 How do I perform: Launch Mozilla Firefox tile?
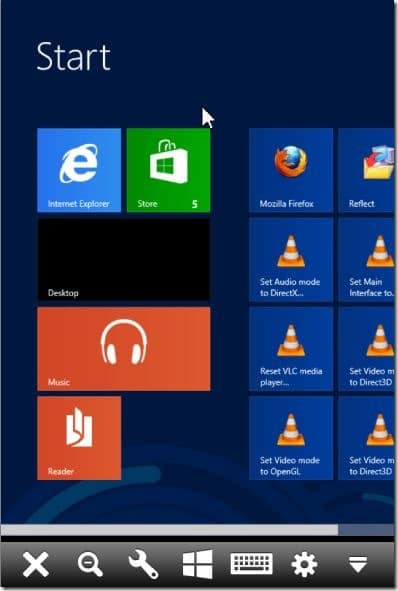point(291,170)
